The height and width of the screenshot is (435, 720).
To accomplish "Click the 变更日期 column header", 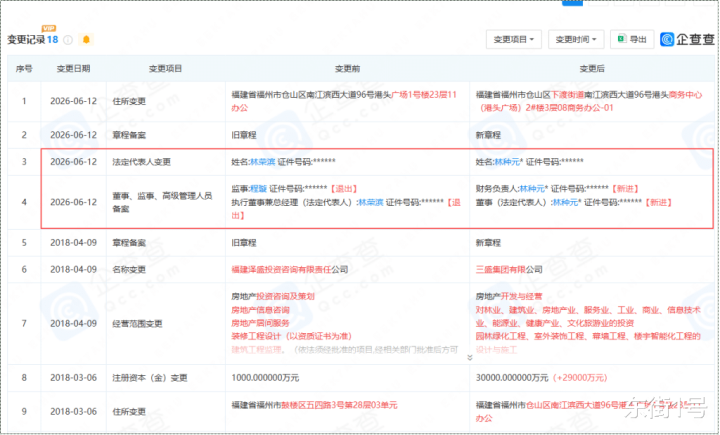I will 73,69.
